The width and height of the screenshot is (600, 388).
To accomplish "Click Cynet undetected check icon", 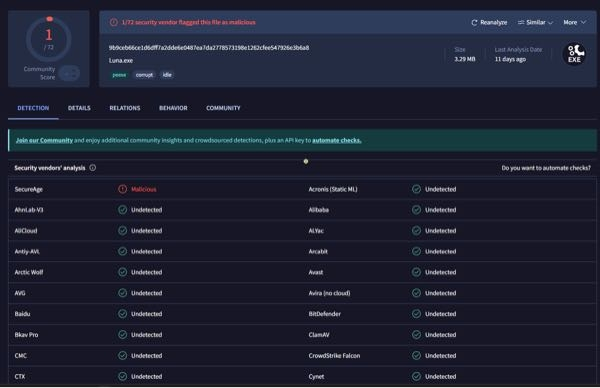I will coord(416,377).
